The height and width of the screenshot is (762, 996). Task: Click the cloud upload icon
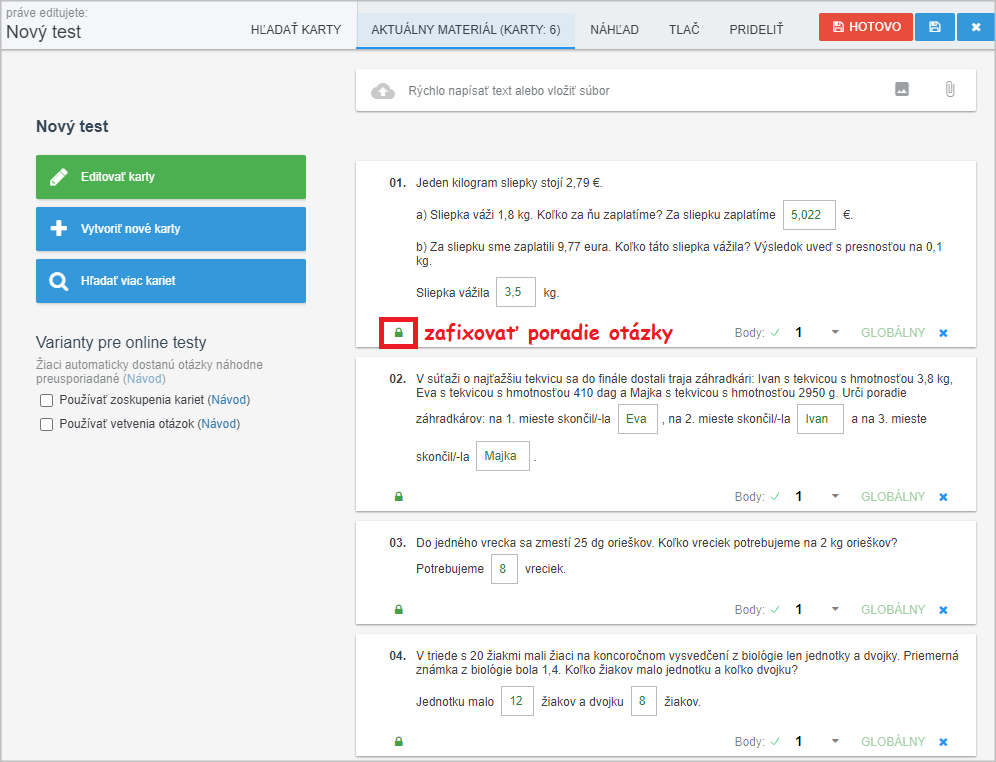click(382, 91)
